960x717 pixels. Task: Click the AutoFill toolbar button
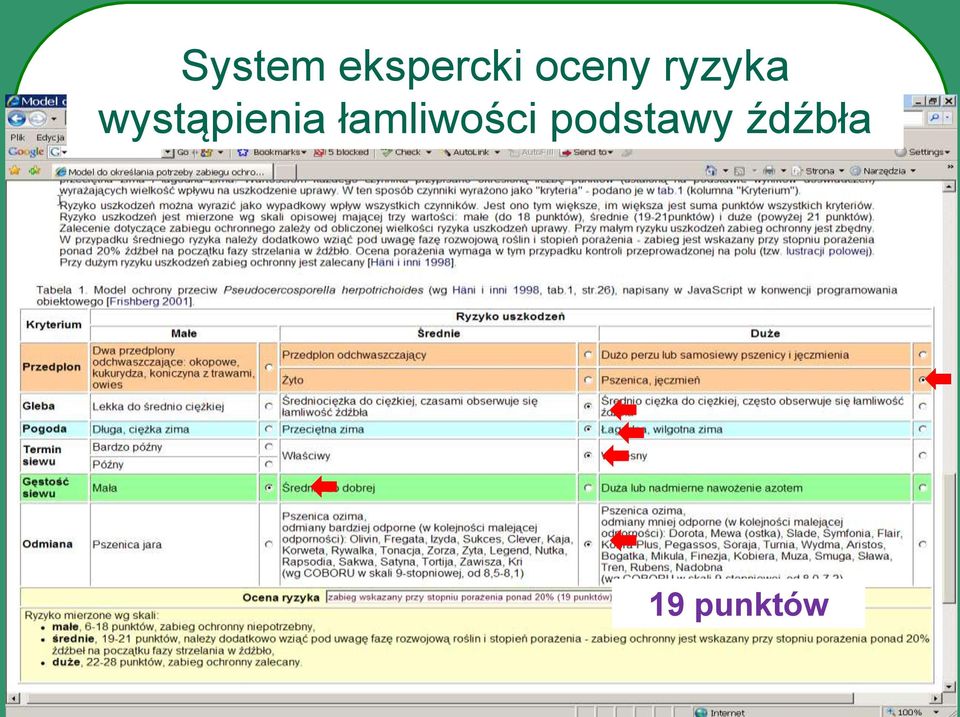pyautogui.click(x=530, y=152)
